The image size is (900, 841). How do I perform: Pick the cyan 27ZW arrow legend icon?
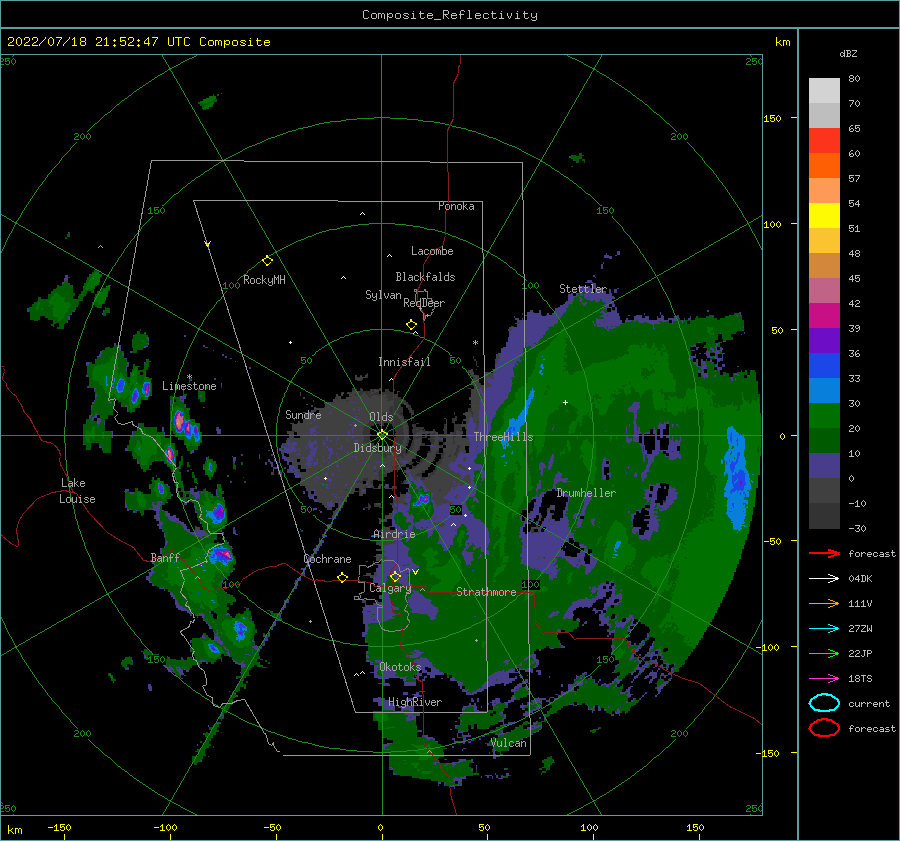[x=824, y=629]
